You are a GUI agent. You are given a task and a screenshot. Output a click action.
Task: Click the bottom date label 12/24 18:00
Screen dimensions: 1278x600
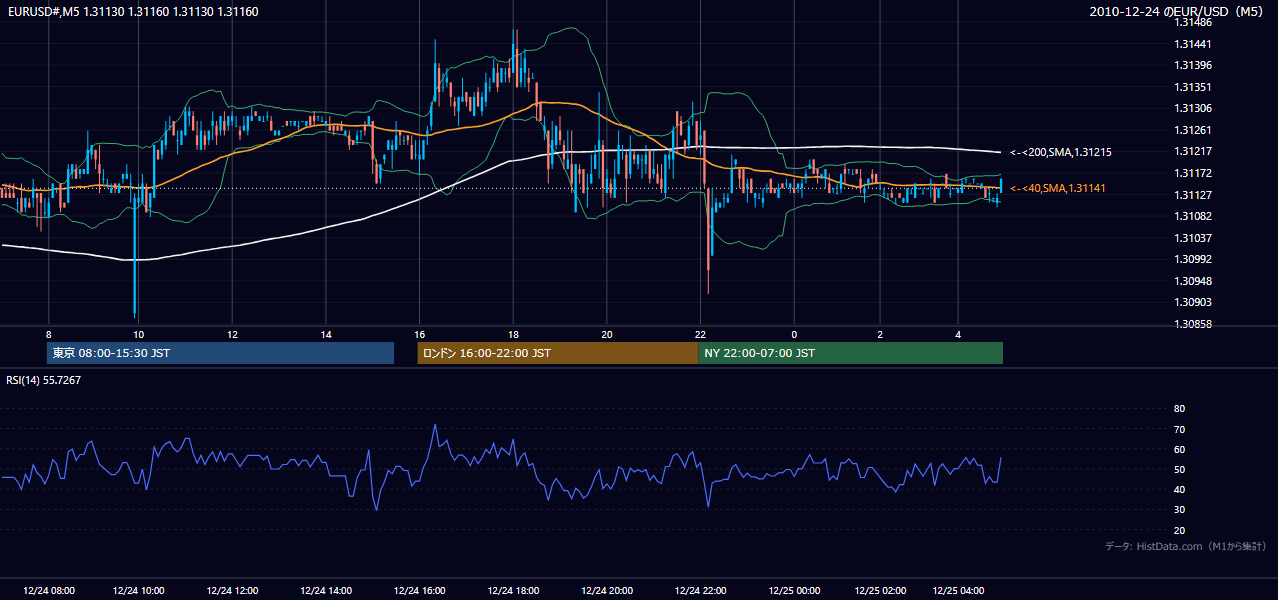pos(513,590)
